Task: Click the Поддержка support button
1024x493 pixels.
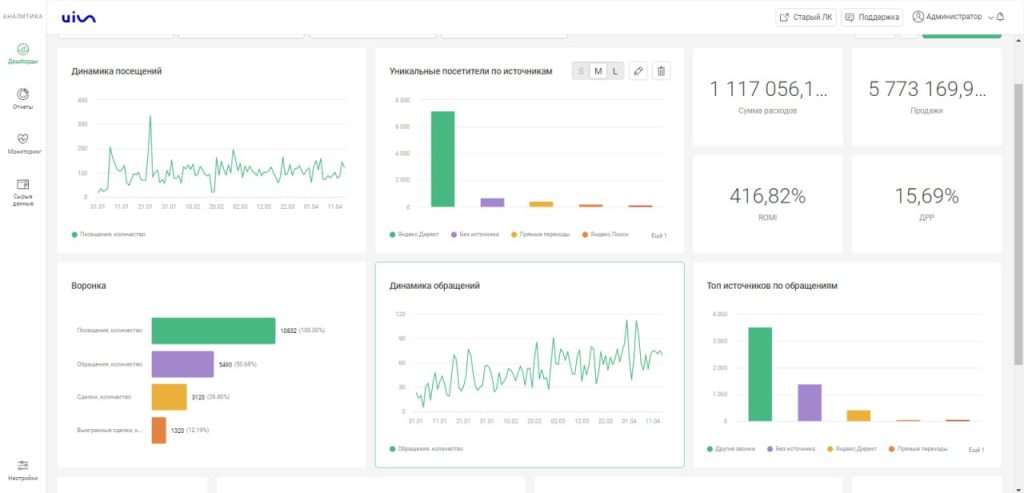Action: [x=872, y=17]
